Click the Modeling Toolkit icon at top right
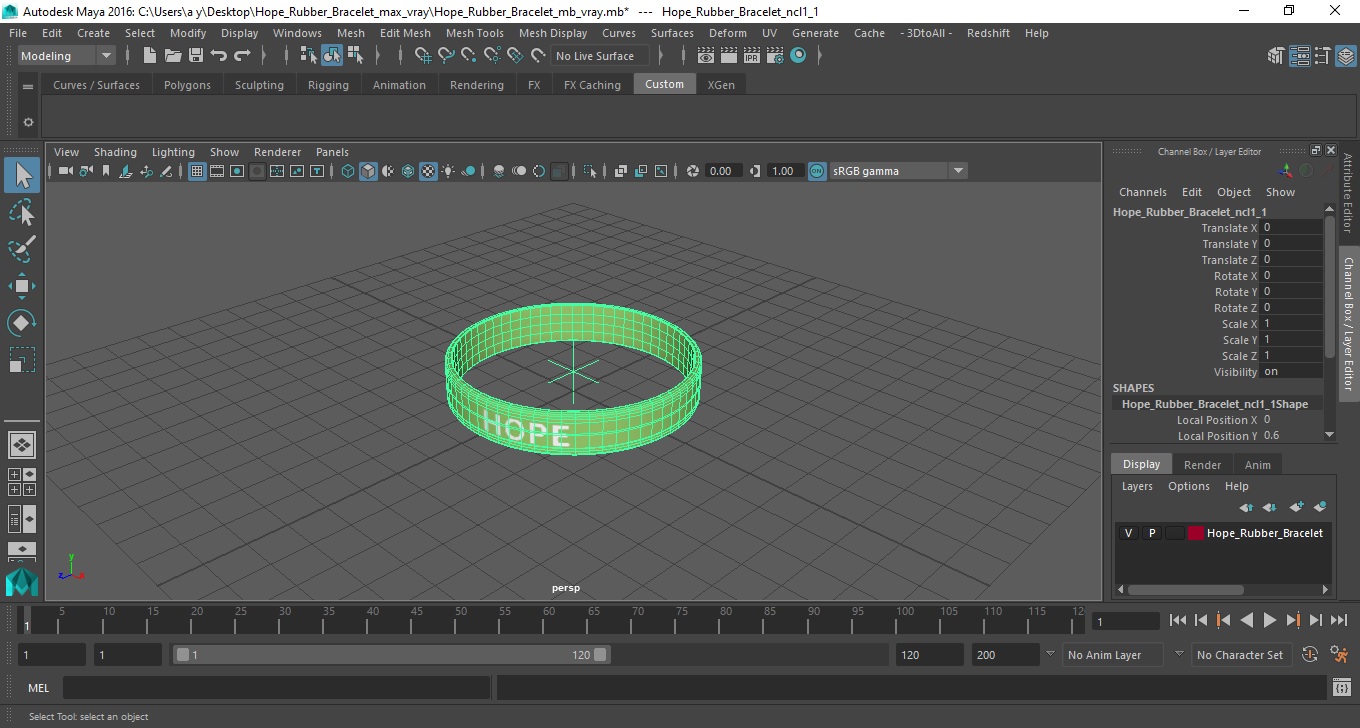The width and height of the screenshot is (1360, 728). (x=1276, y=56)
